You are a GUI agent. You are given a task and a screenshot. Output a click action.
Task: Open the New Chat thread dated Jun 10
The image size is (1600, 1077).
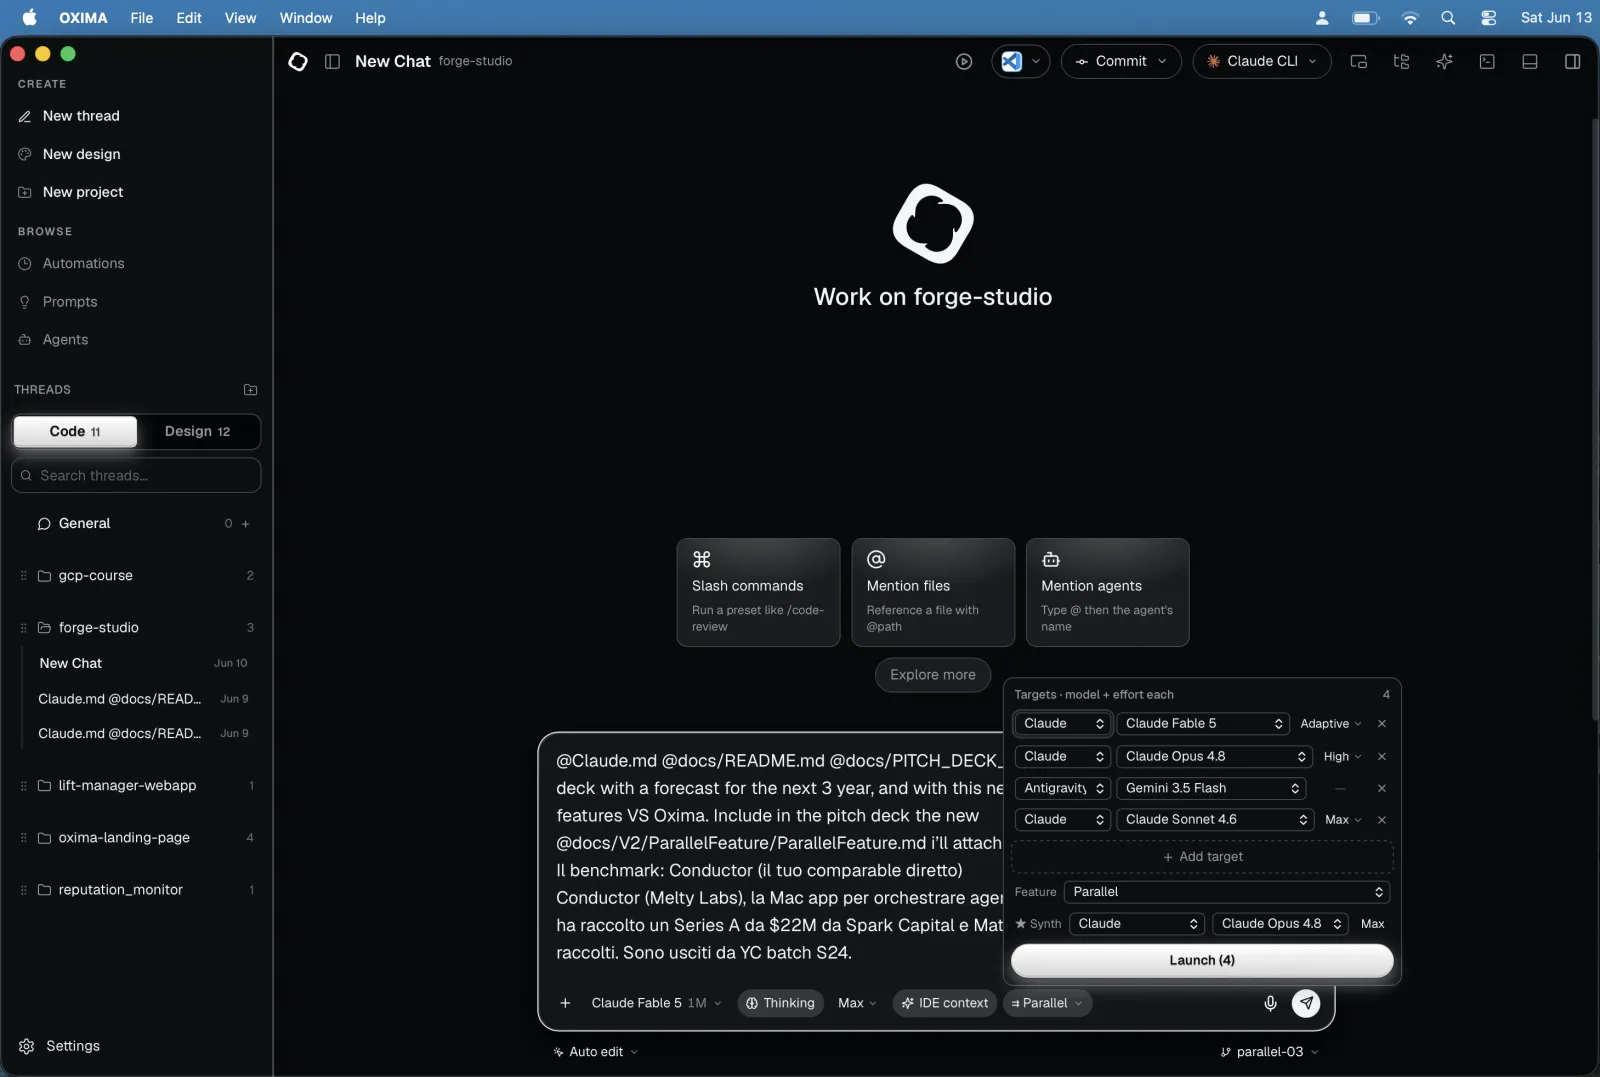coord(142,664)
